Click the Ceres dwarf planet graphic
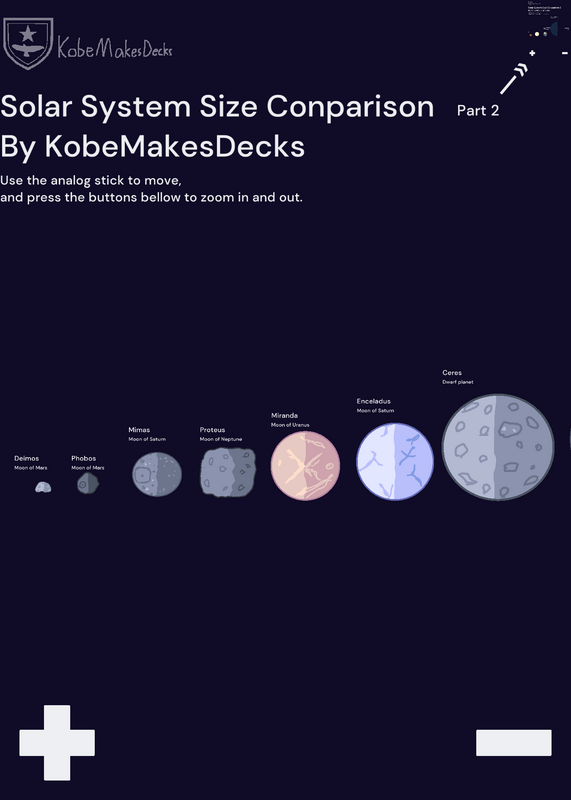571x800 pixels. (x=498, y=447)
